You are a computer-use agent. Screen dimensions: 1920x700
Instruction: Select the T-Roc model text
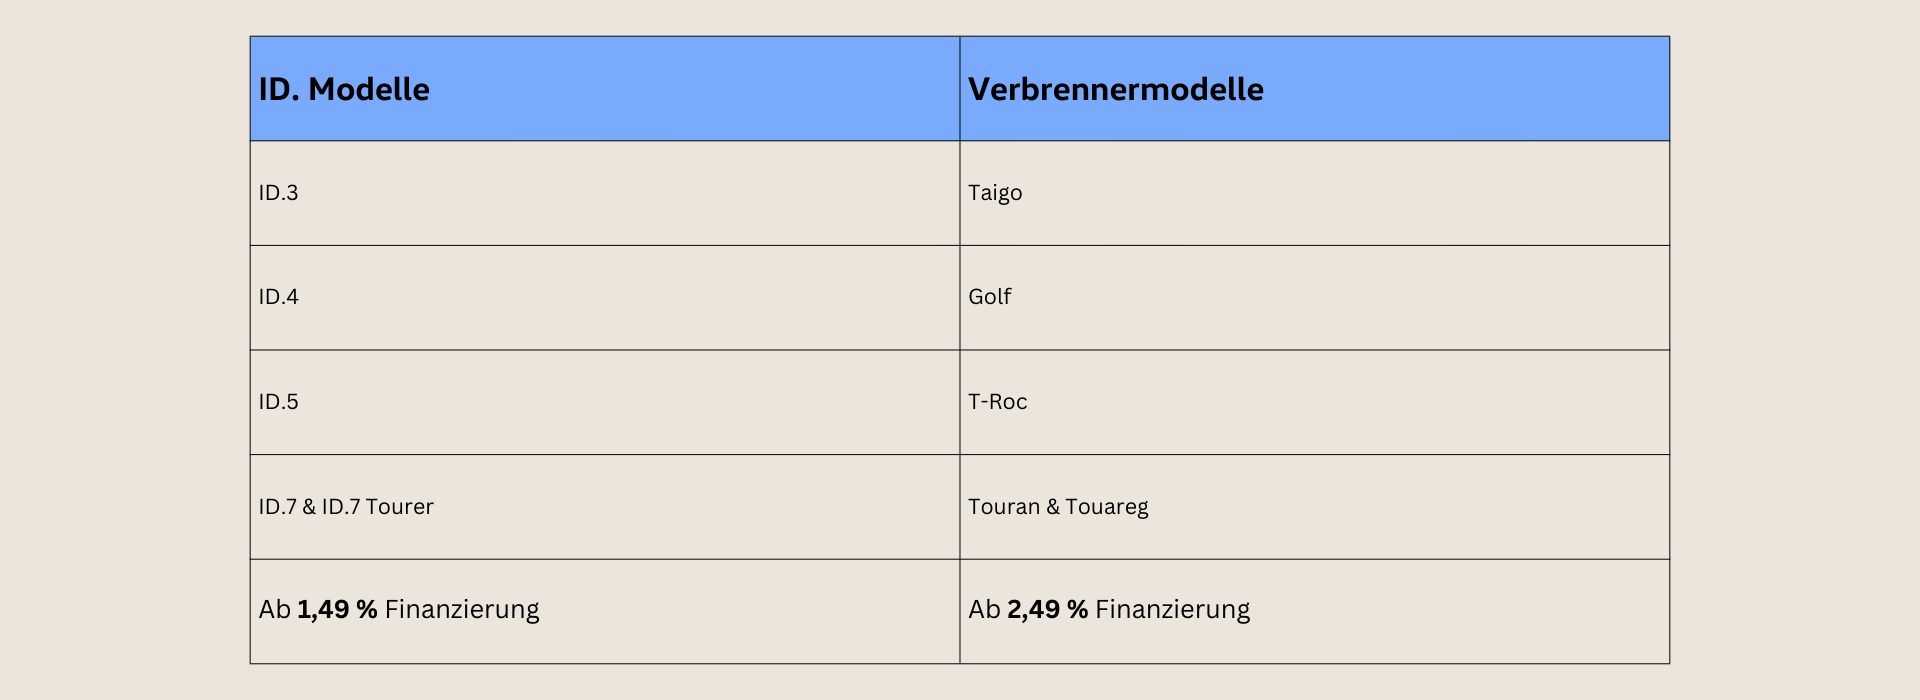(997, 402)
